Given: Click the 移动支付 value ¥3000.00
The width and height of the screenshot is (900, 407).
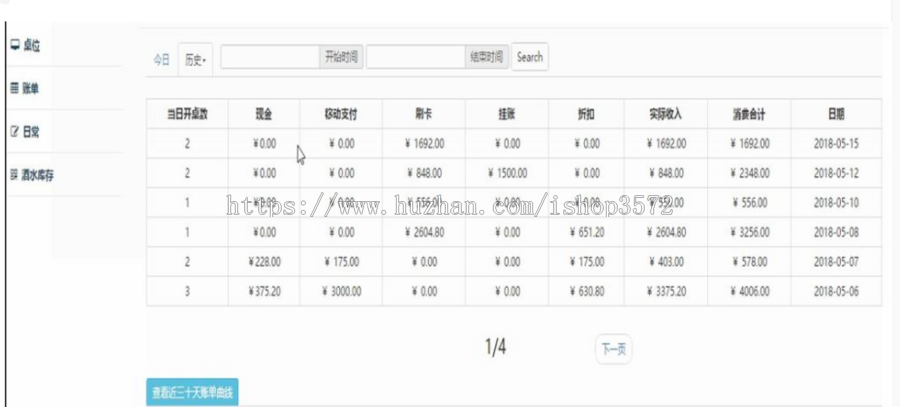Looking at the screenshot, I should coord(341,292).
